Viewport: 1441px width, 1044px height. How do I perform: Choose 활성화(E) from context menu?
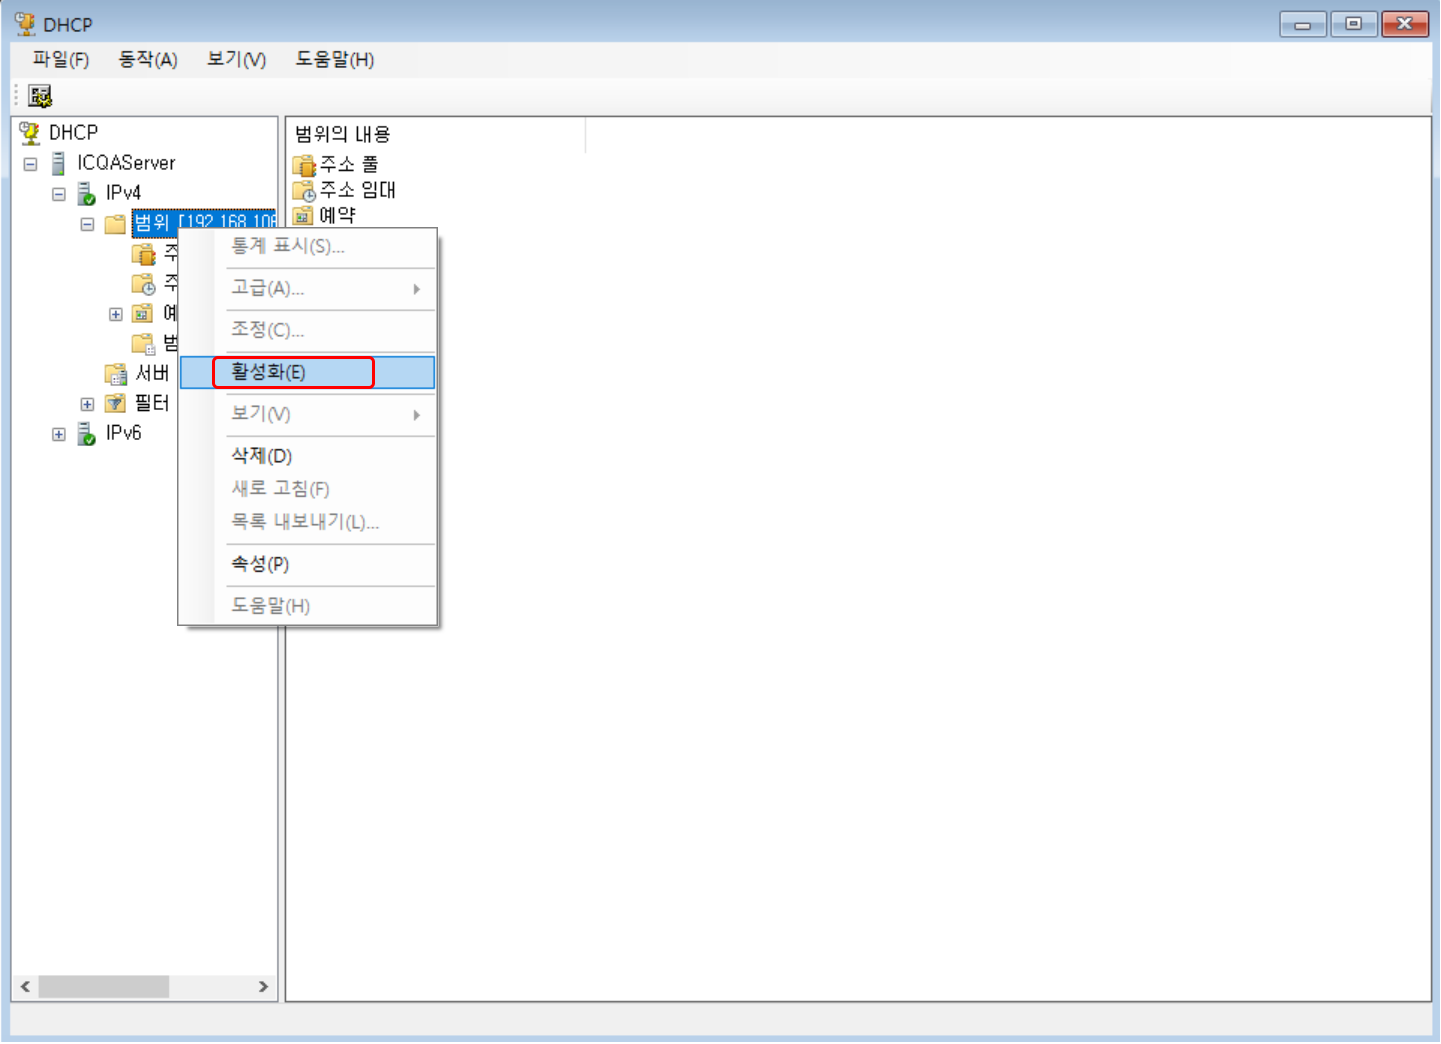[x=307, y=372]
